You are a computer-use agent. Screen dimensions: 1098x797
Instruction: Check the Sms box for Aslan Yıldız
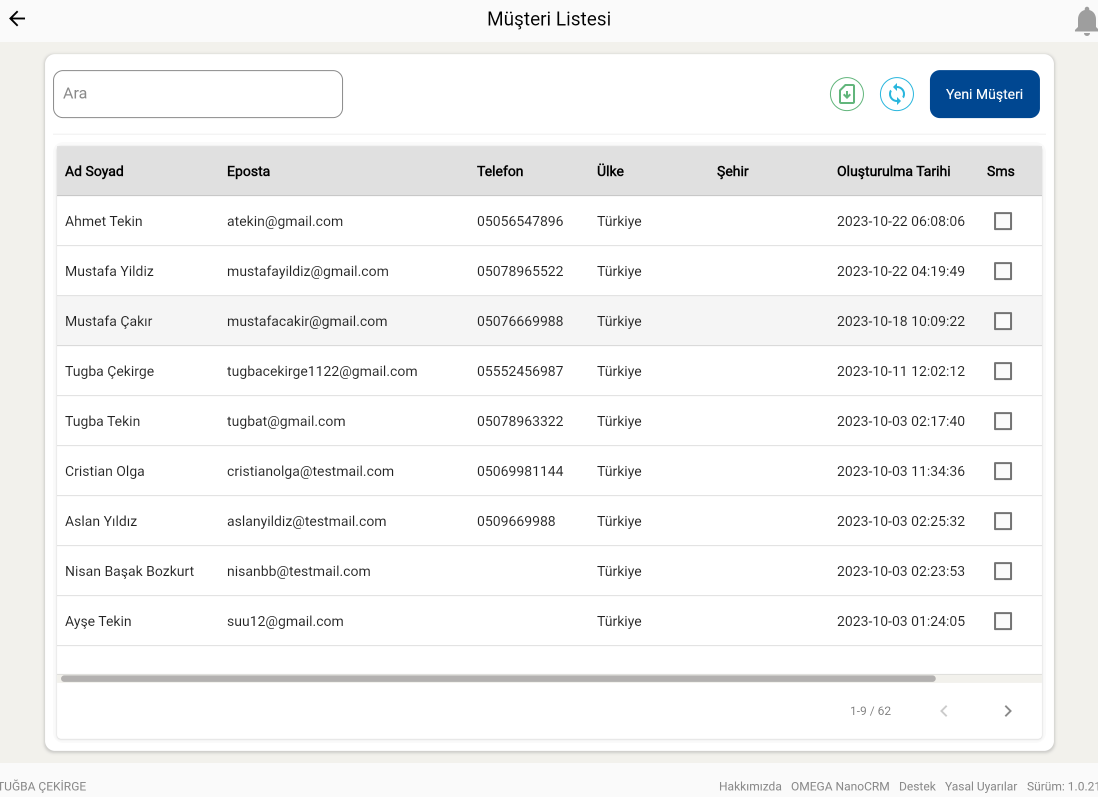click(x=1003, y=521)
